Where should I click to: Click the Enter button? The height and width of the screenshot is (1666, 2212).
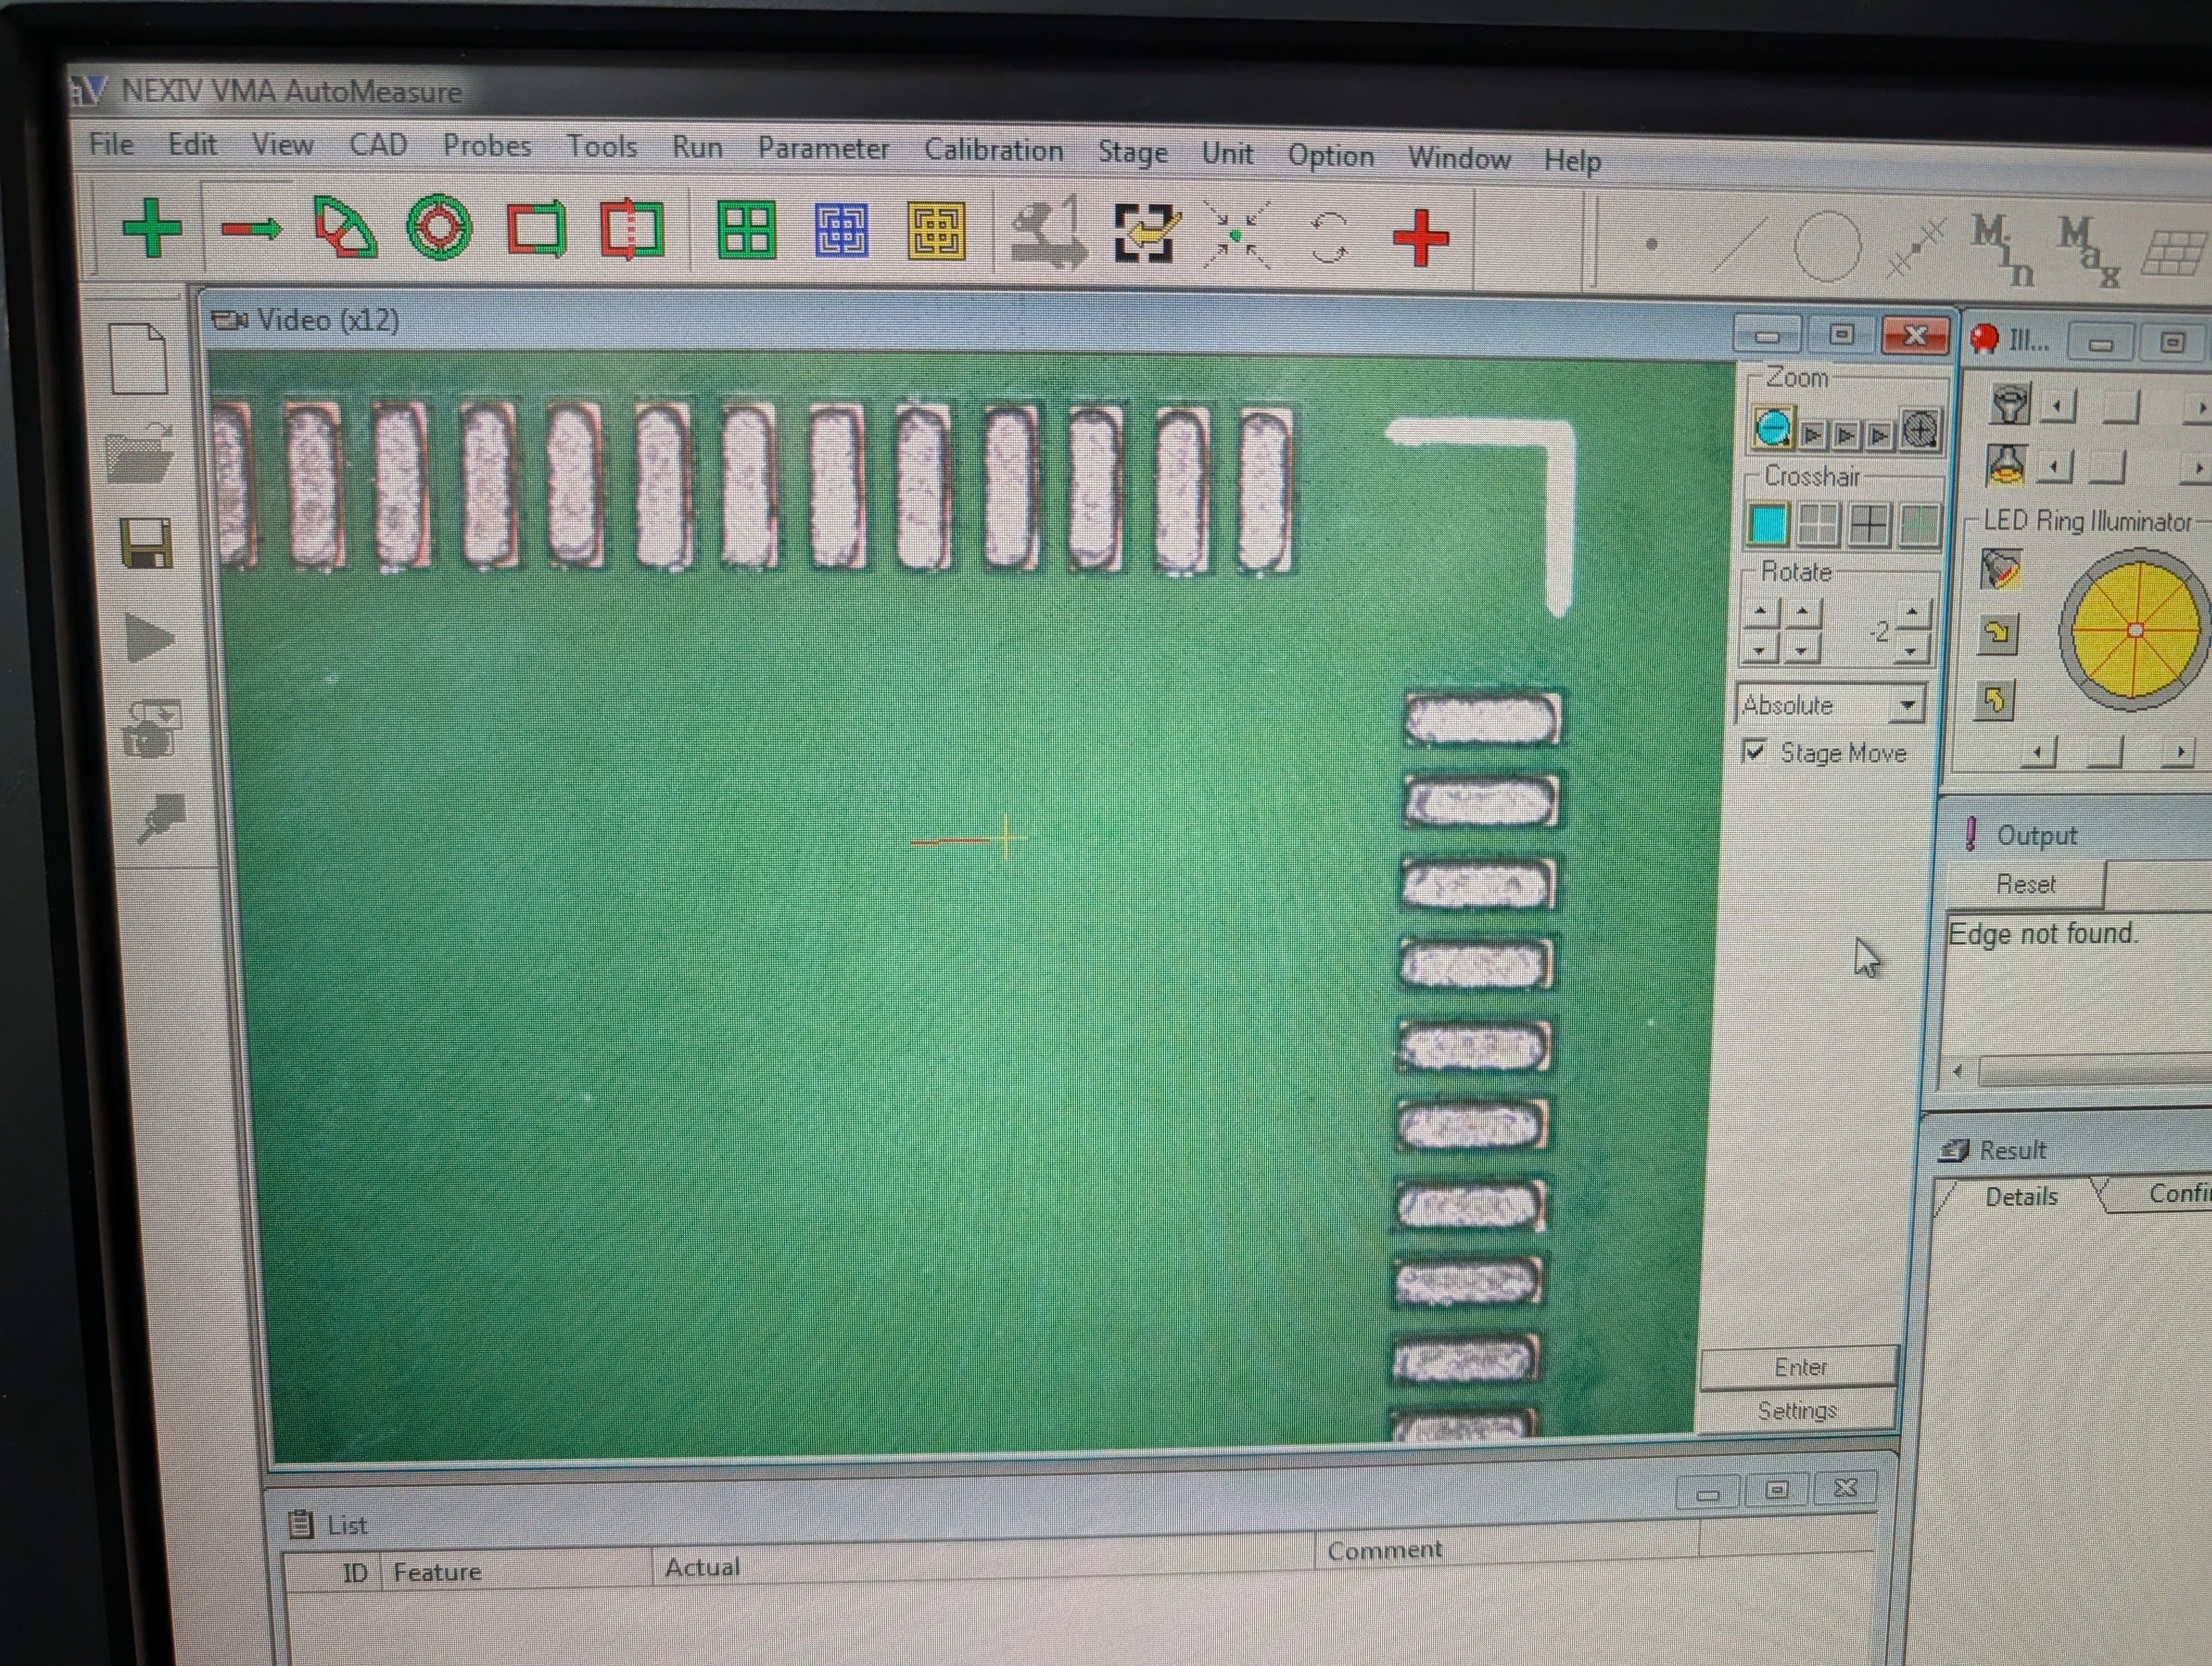pyautogui.click(x=1799, y=1367)
